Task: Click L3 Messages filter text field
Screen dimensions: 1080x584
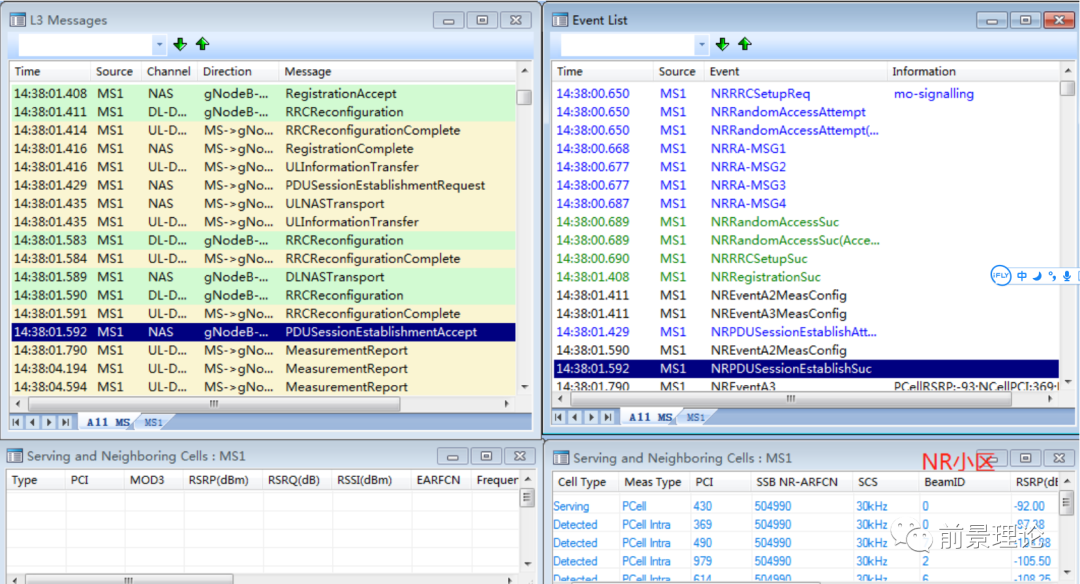Action: pyautogui.click(x=85, y=45)
